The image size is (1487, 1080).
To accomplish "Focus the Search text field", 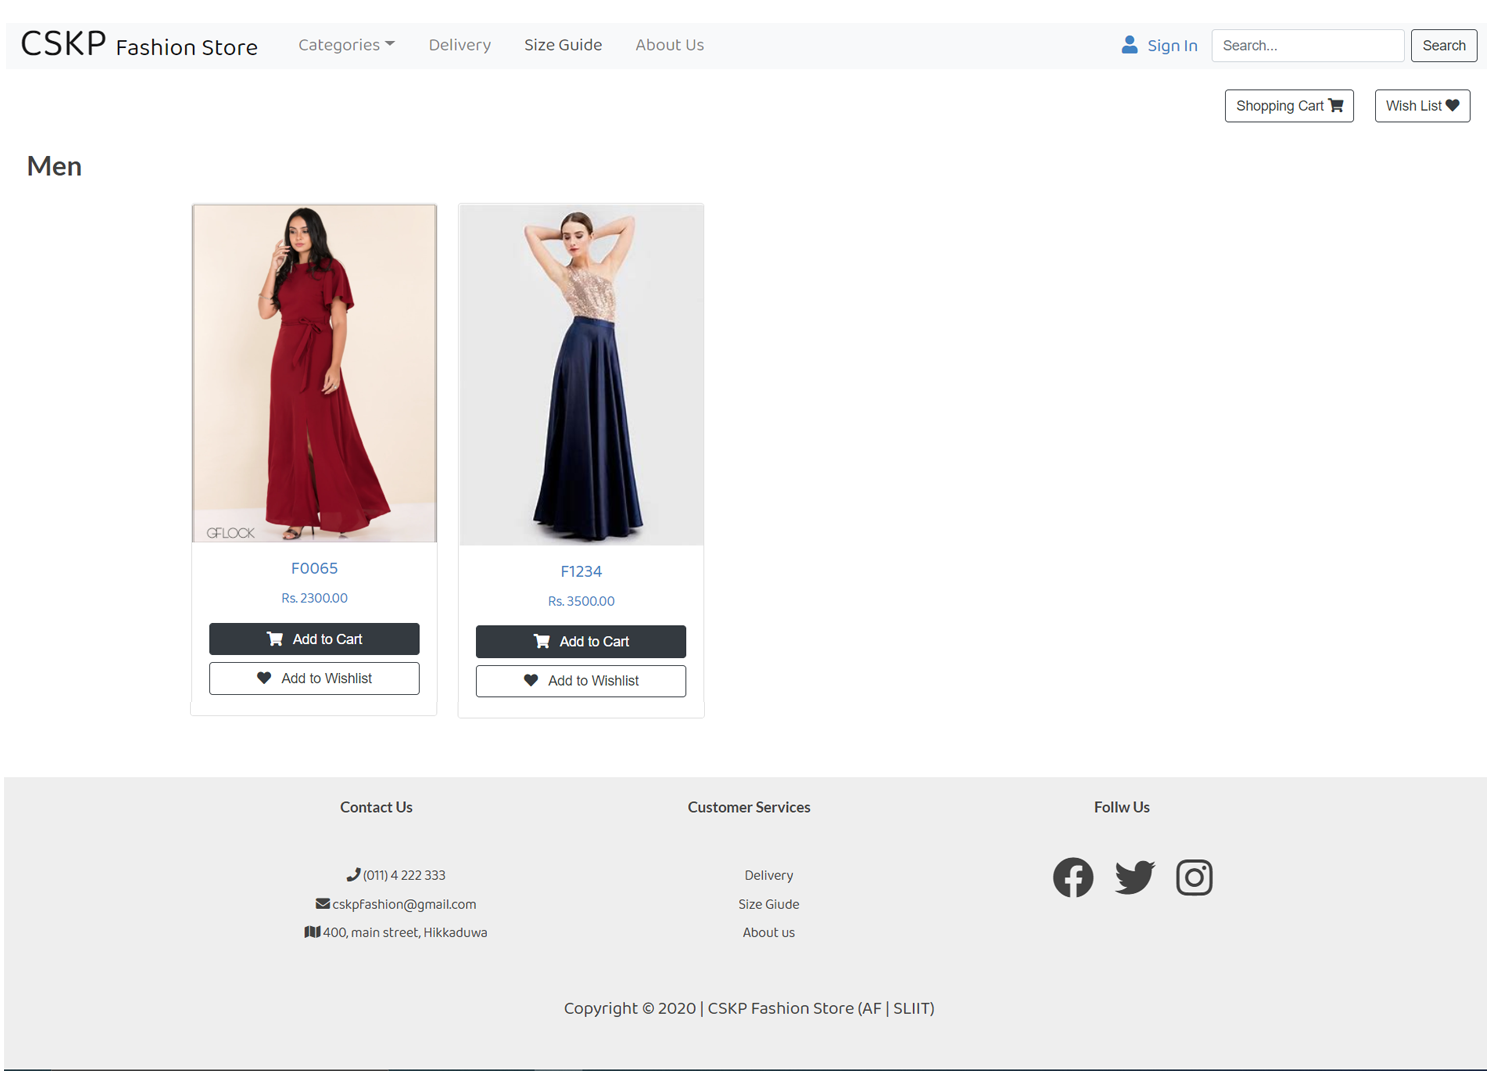I will (x=1307, y=46).
